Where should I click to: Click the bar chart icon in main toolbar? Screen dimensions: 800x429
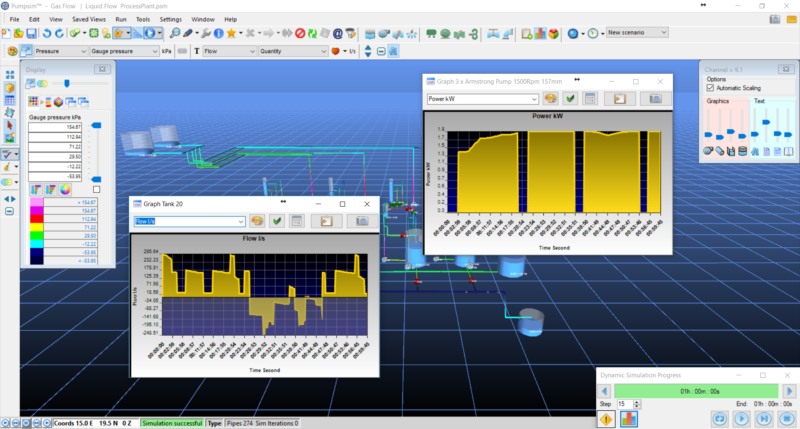538,33
